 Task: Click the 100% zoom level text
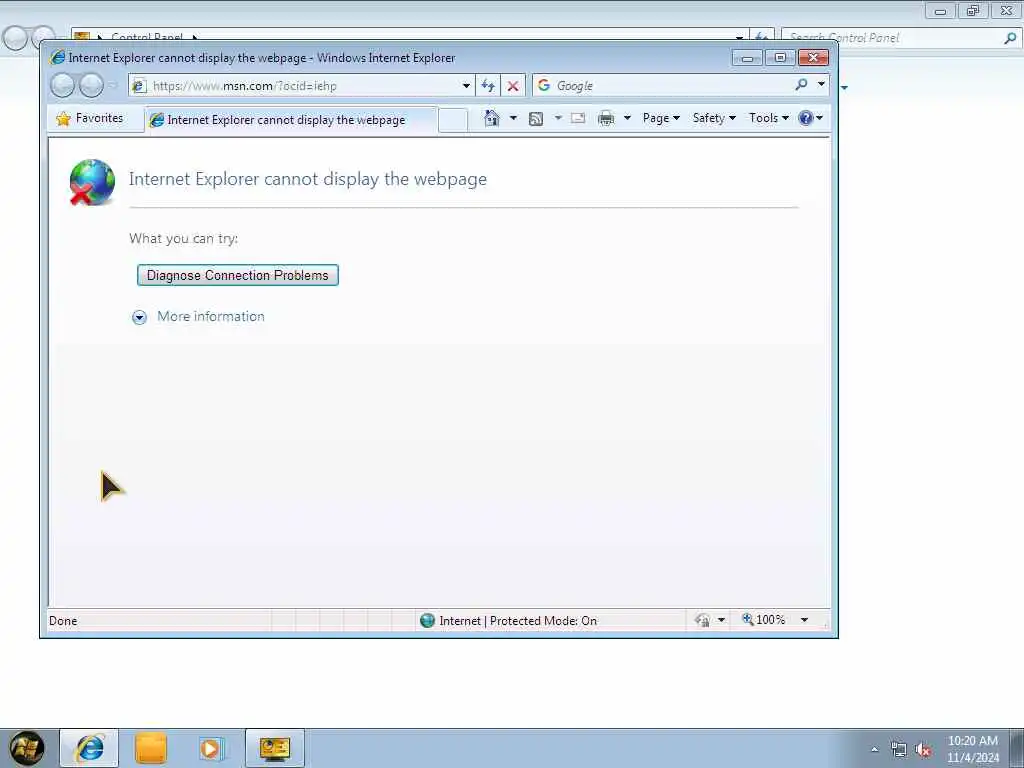pyautogui.click(x=771, y=620)
